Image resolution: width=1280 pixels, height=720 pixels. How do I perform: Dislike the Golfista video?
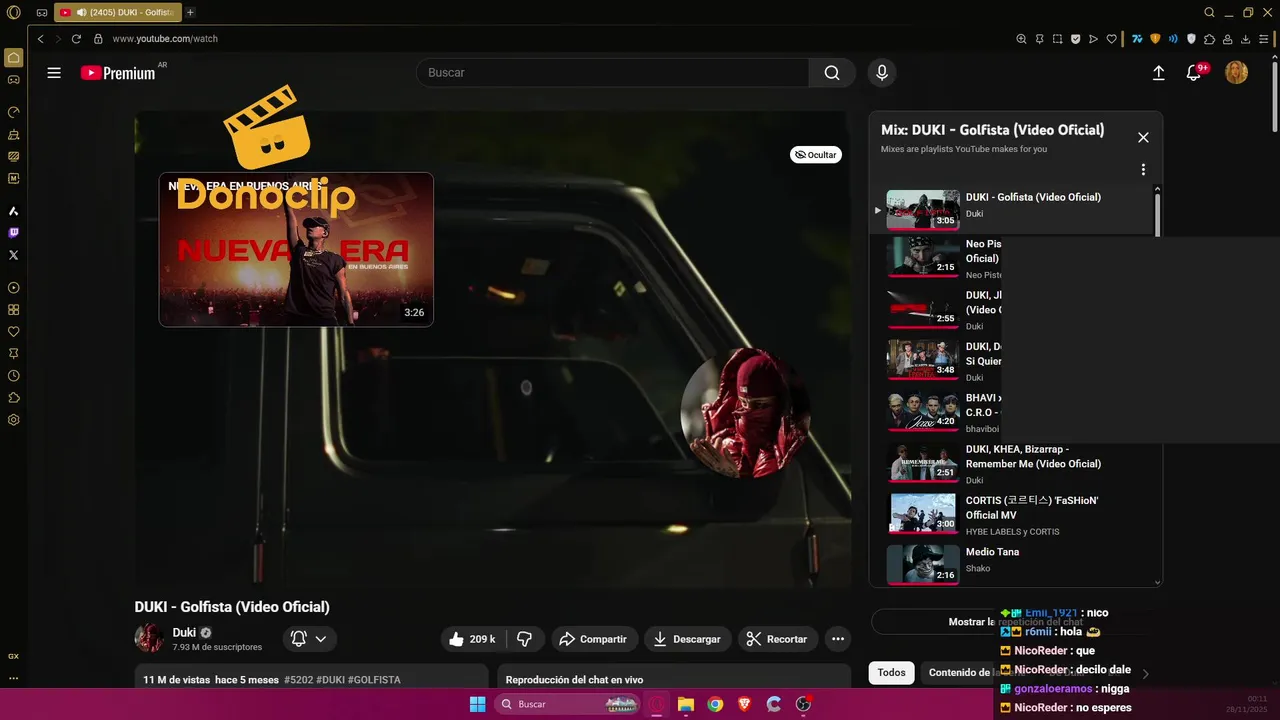click(524, 639)
